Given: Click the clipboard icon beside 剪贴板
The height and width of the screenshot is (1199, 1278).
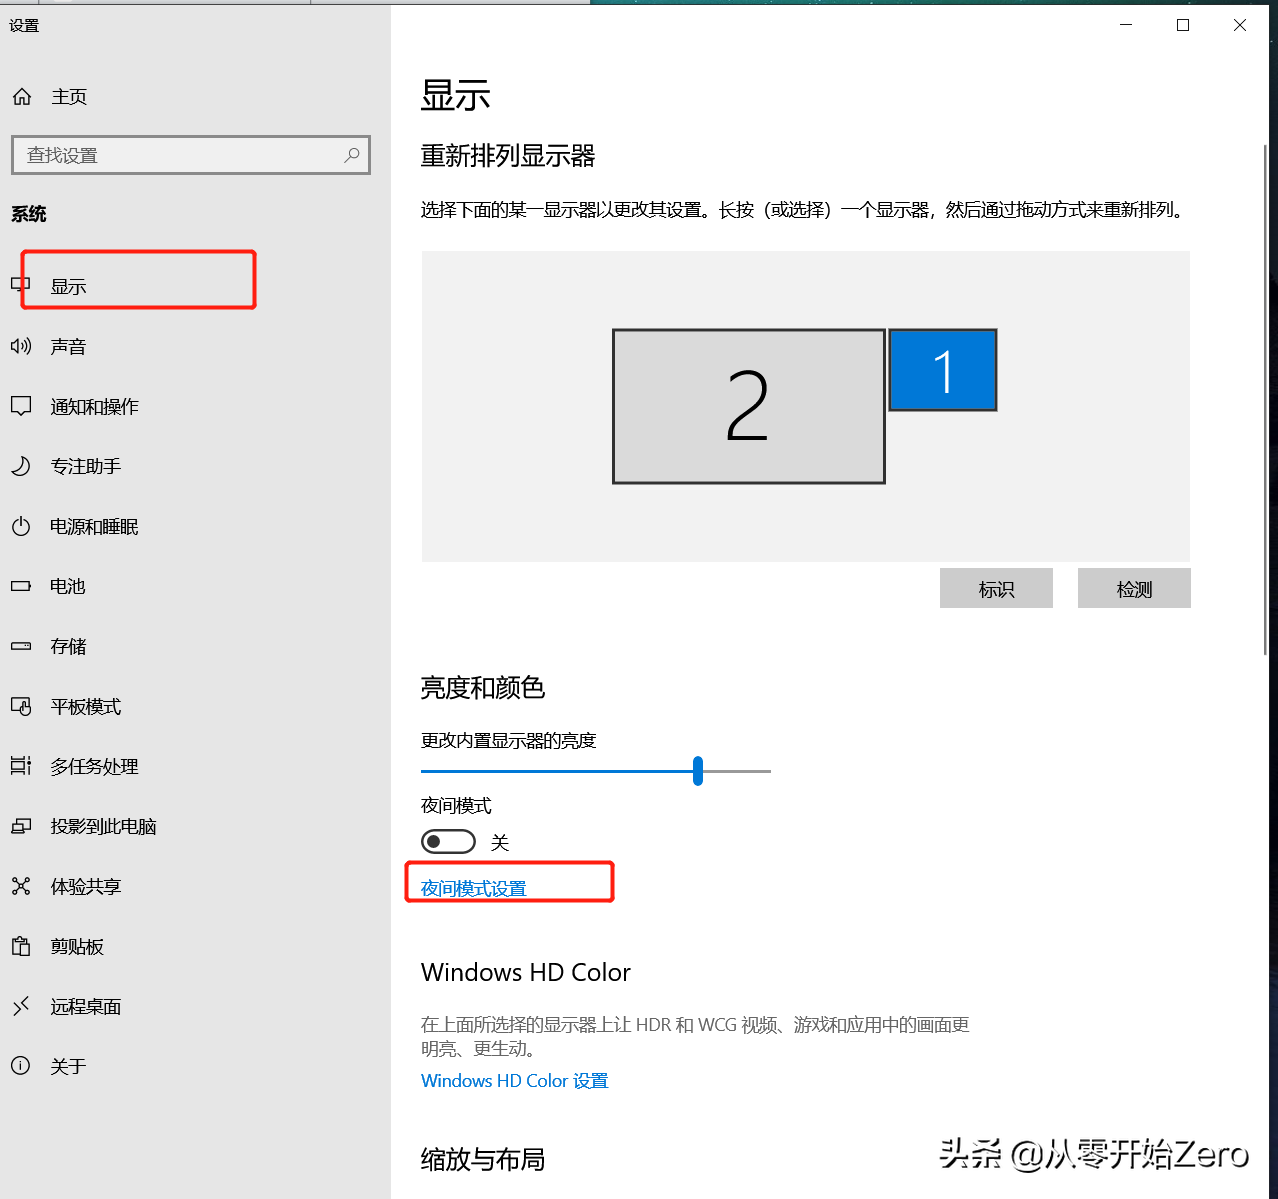Looking at the screenshot, I should 21,946.
